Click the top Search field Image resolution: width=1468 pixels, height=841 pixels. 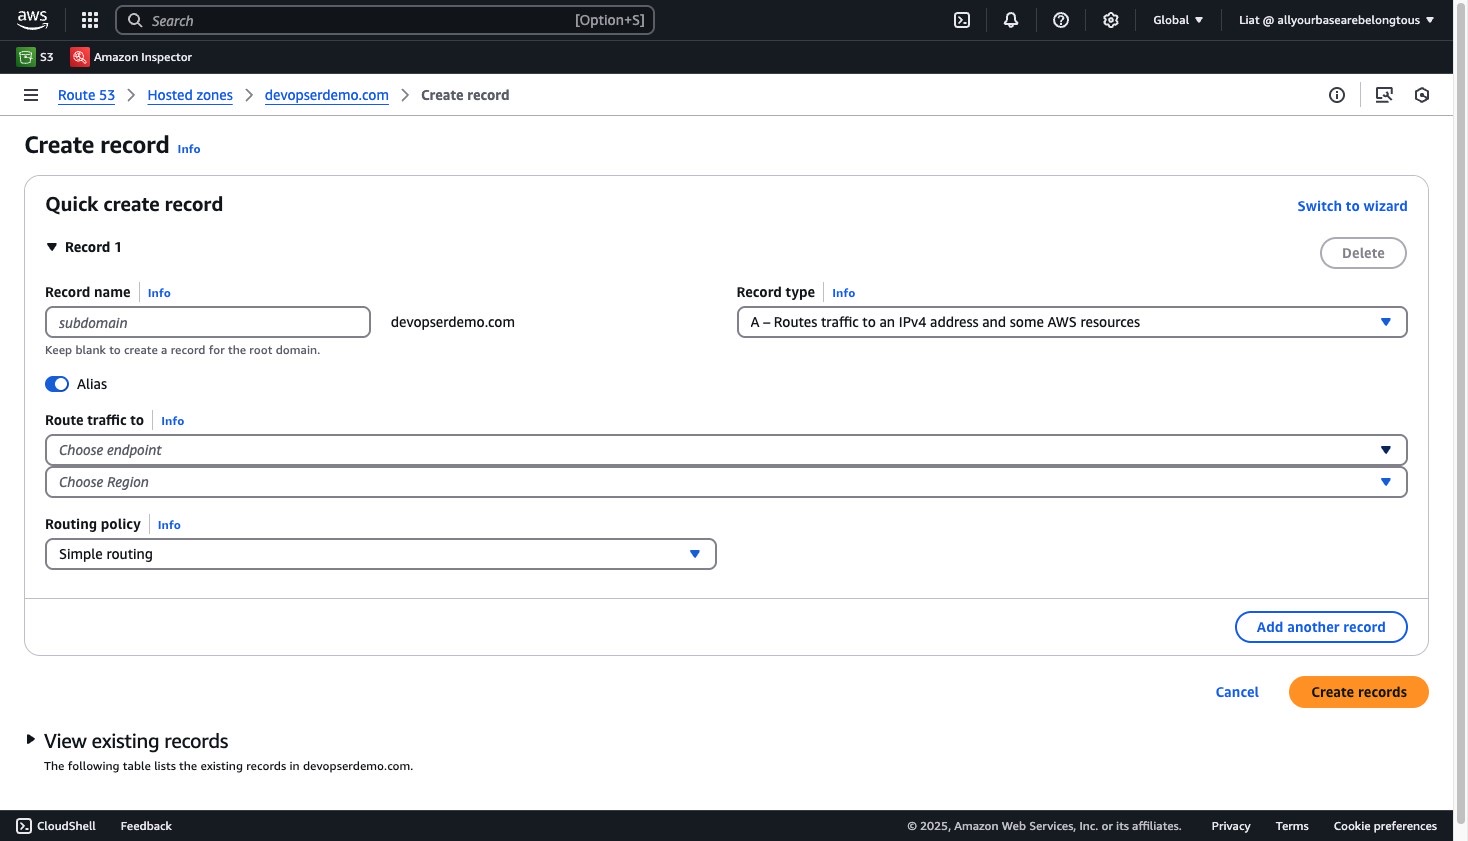(x=385, y=20)
